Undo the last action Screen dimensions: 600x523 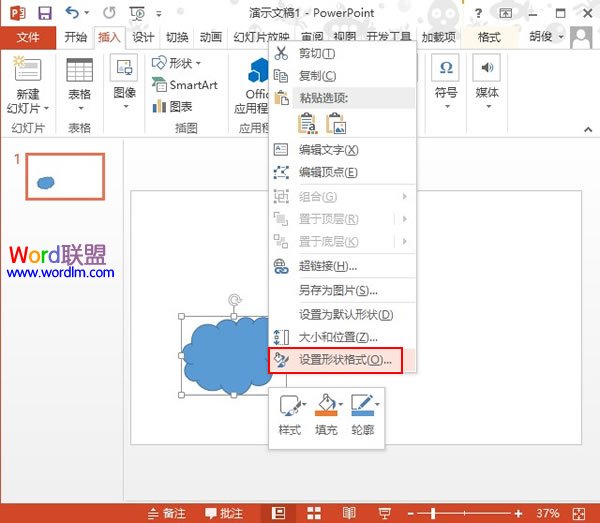pyautogui.click(x=73, y=13)
